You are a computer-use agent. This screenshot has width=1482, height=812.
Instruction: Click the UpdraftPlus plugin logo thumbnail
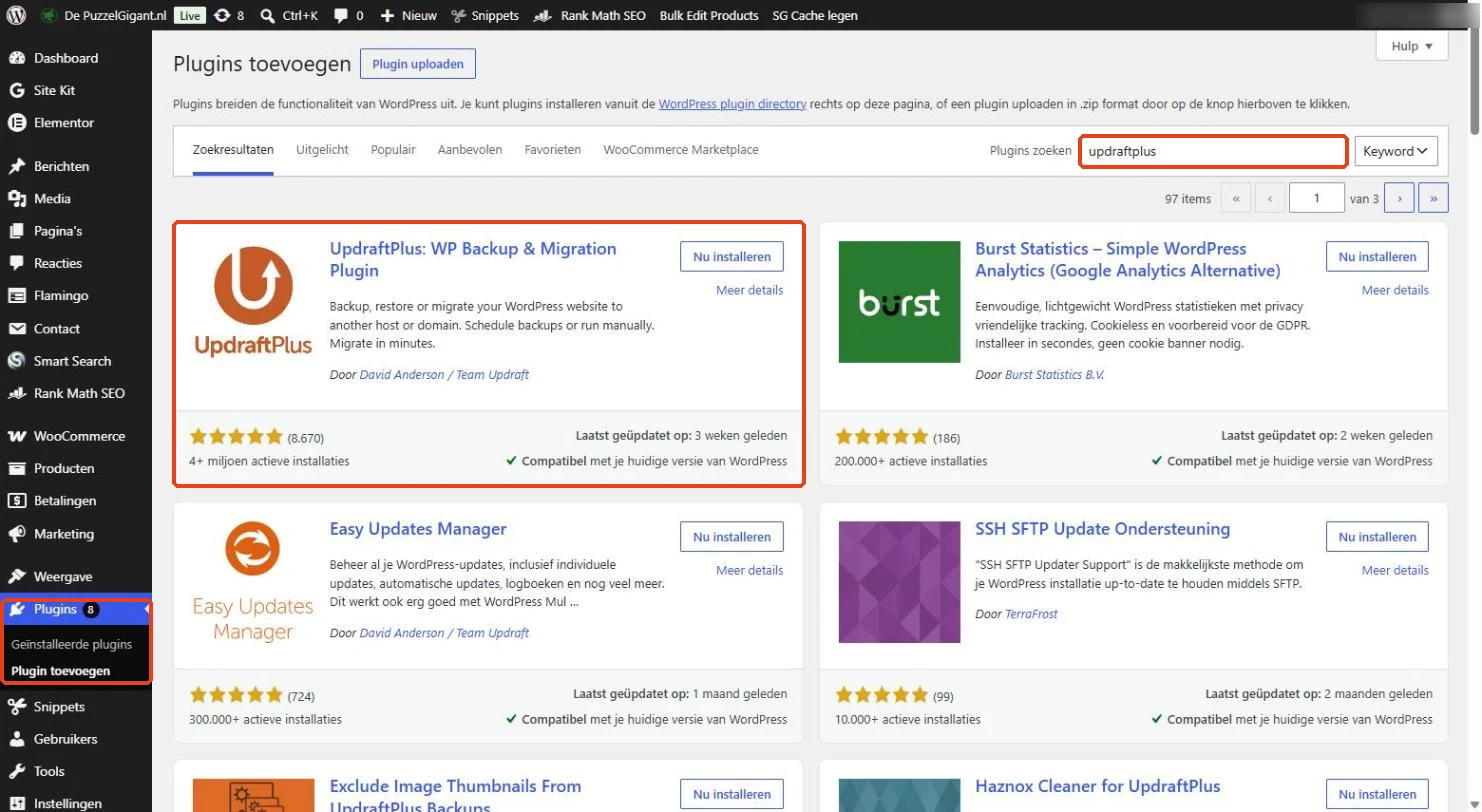coord(253,301)
